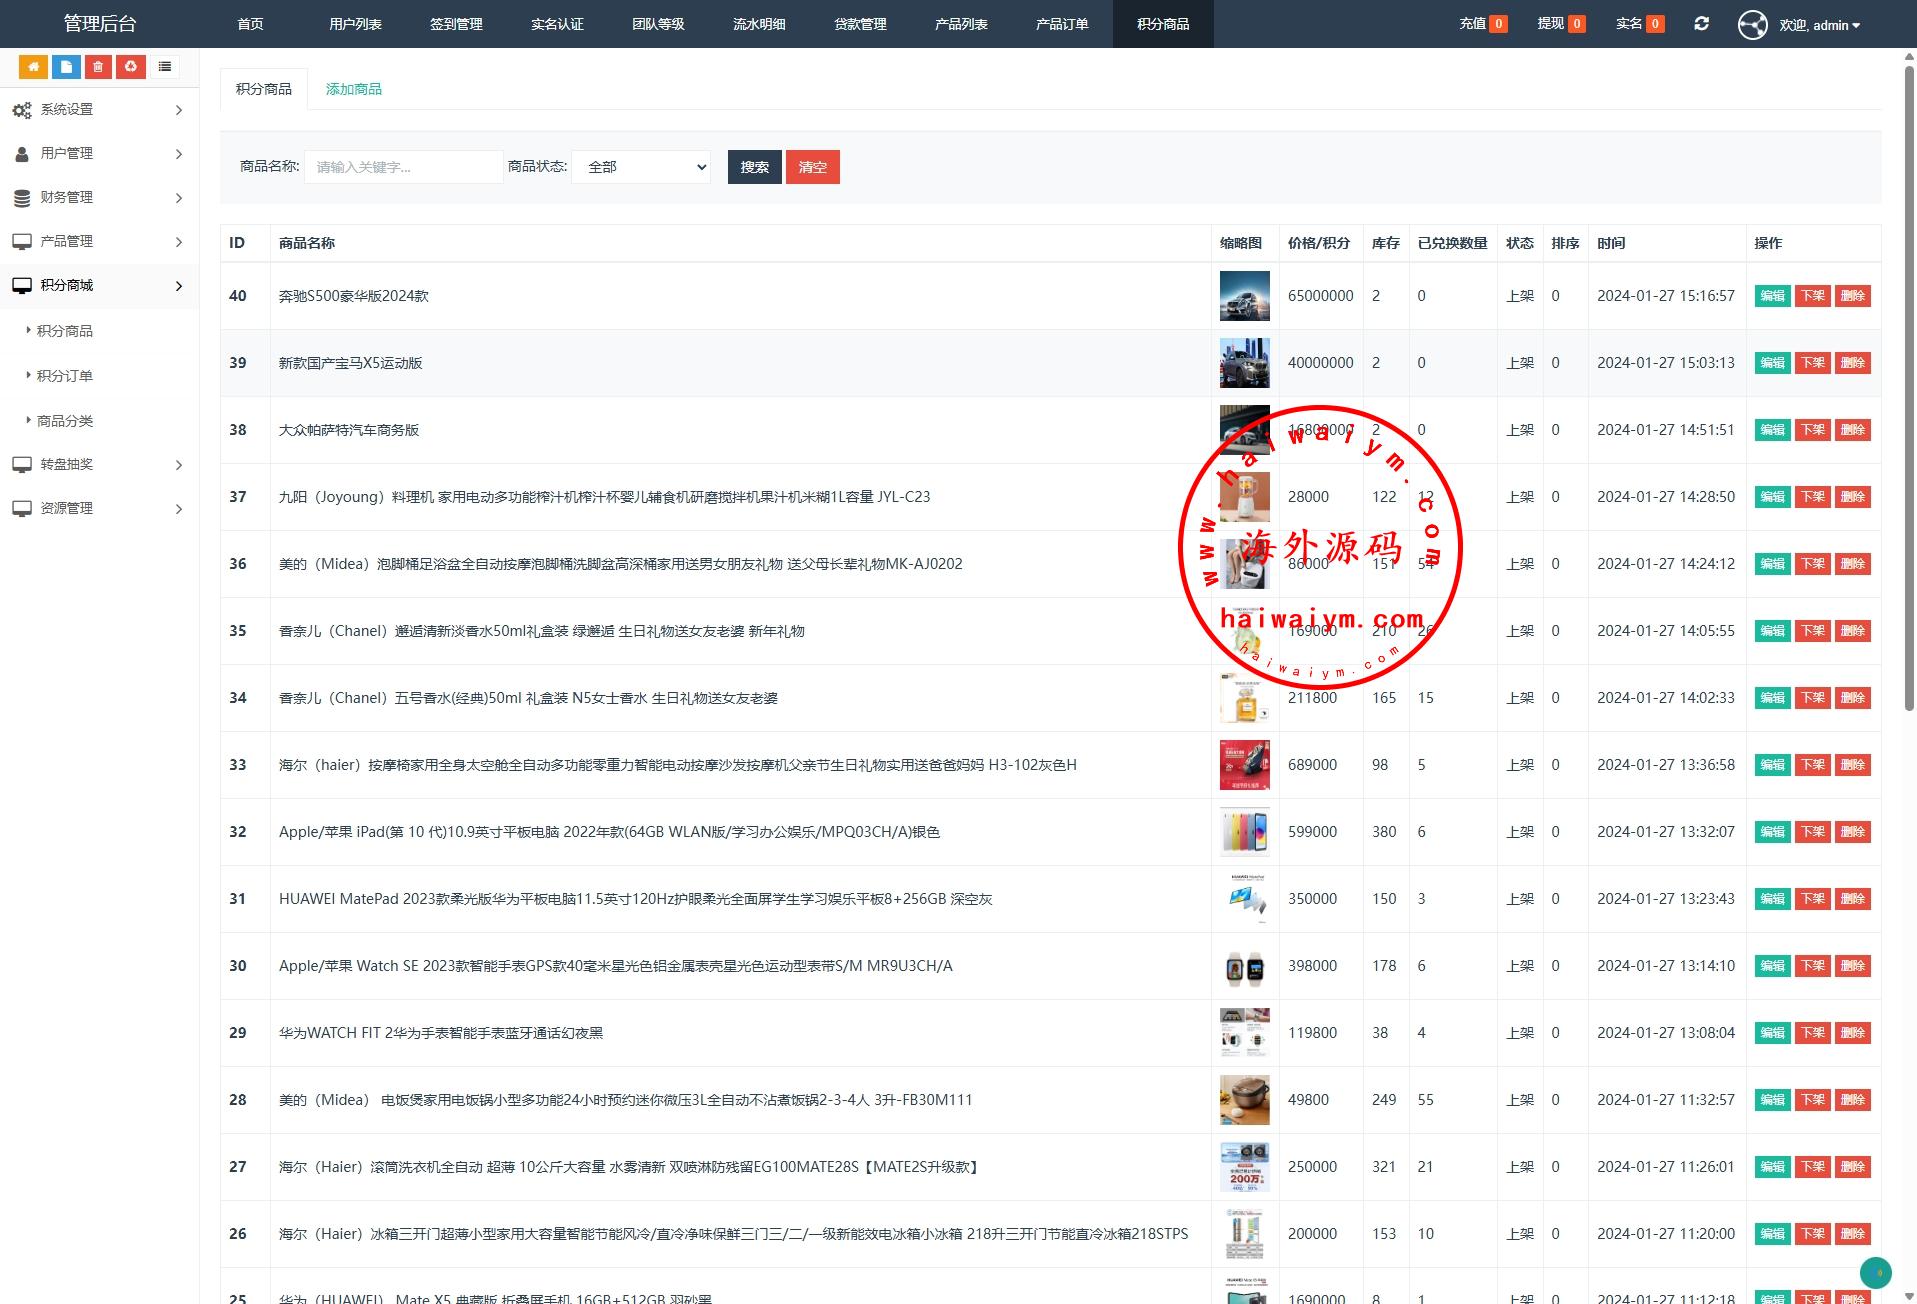
Task: Click the red 清空 button
Action: pyautogui.click(x=812, y=167)
